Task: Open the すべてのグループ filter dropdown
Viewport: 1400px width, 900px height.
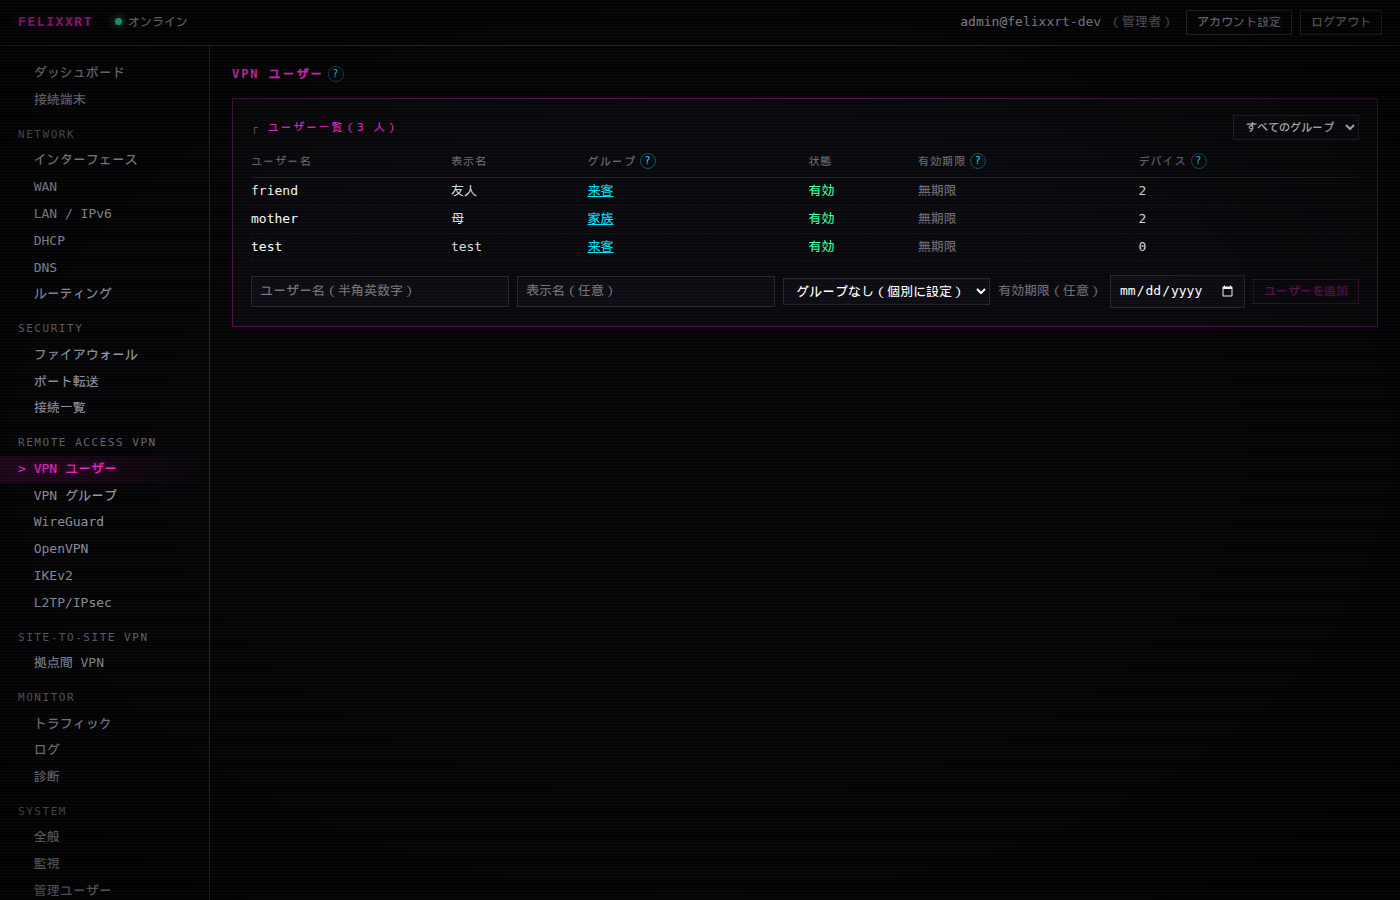Action: coord(1296,127)
